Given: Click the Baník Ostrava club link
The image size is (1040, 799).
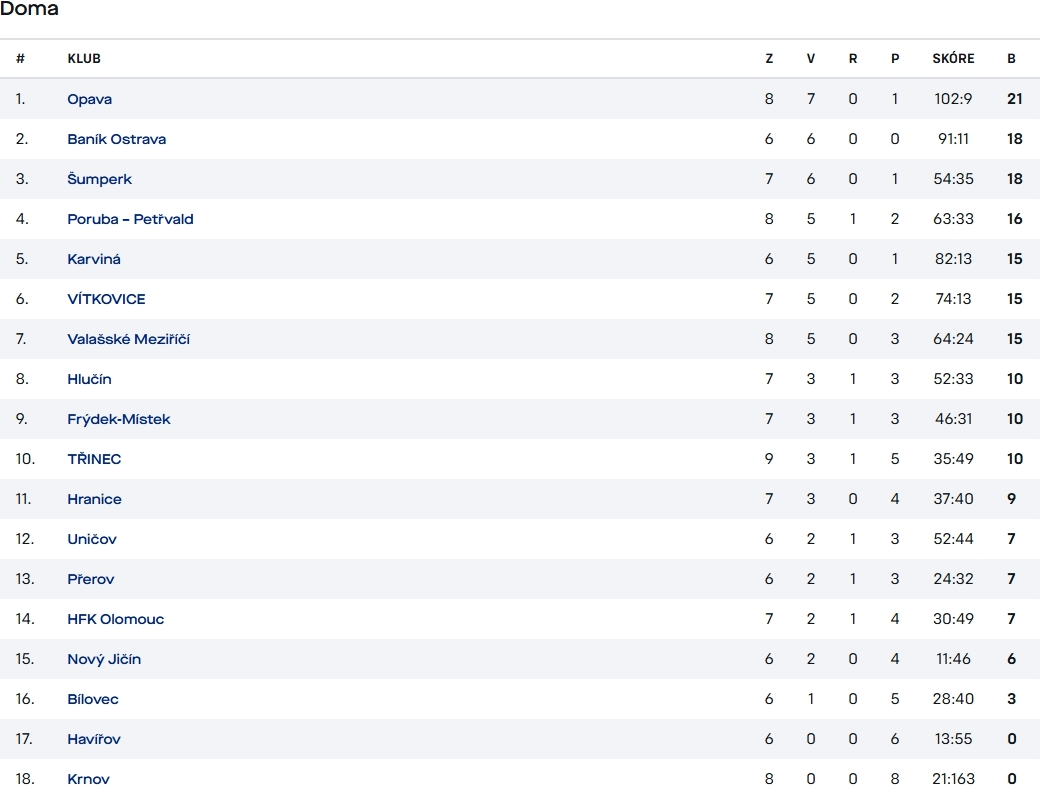Looking at the screenshot, I should pyautogui.click(x=117, y=139).
